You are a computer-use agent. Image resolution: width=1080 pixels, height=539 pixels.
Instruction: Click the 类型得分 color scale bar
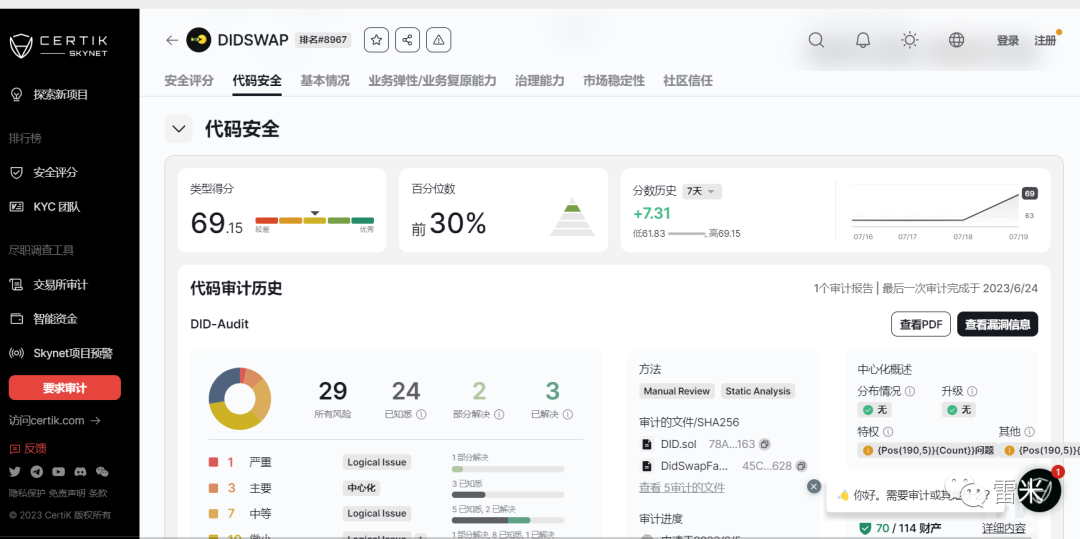coord(315,220)
